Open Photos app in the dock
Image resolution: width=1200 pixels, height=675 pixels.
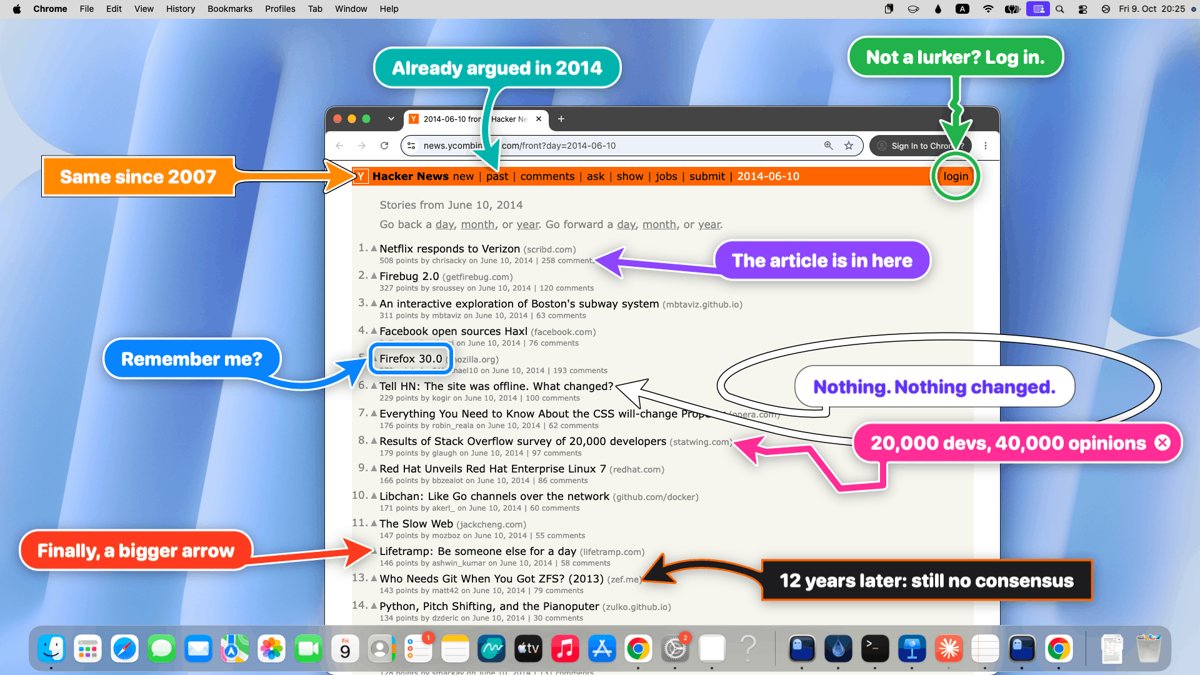(x=272, y=649)
